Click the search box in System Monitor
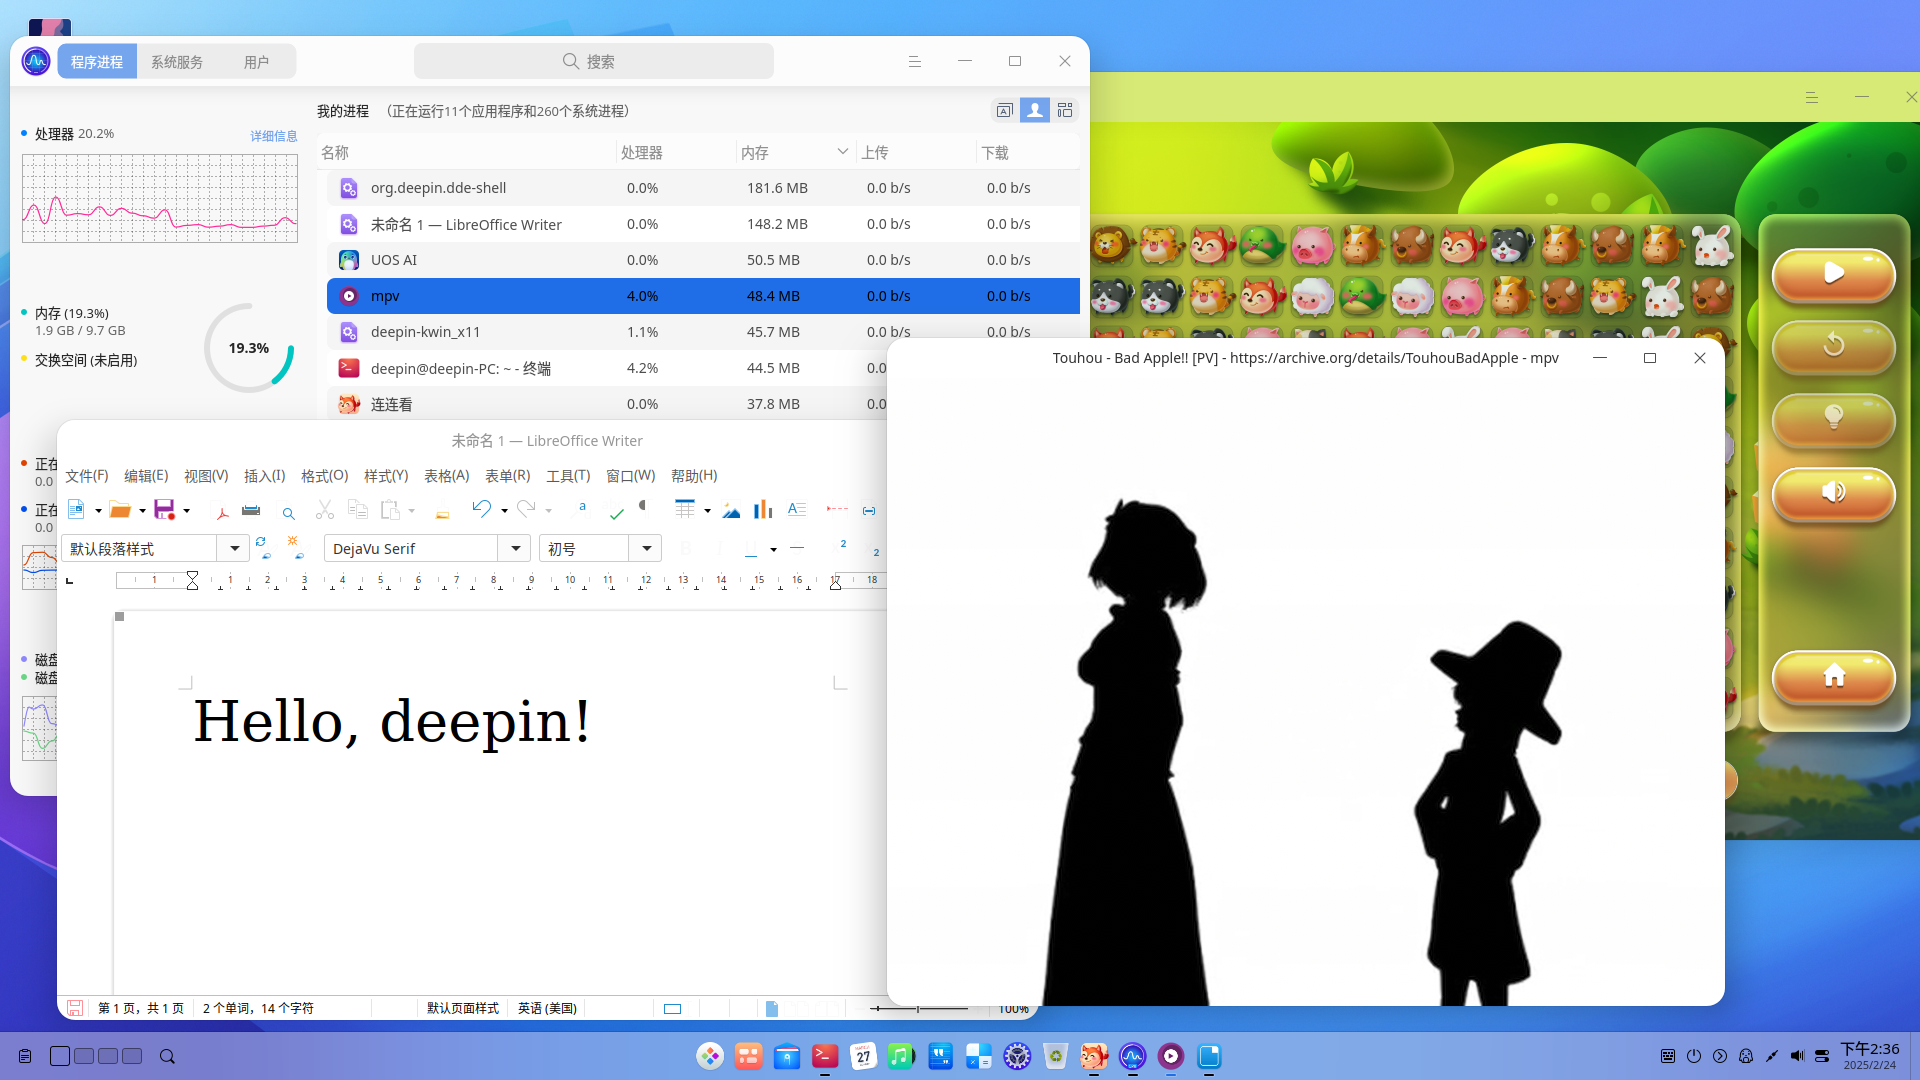The image size is (1920, 1080). pyautogui.click(x=594, y=61)
